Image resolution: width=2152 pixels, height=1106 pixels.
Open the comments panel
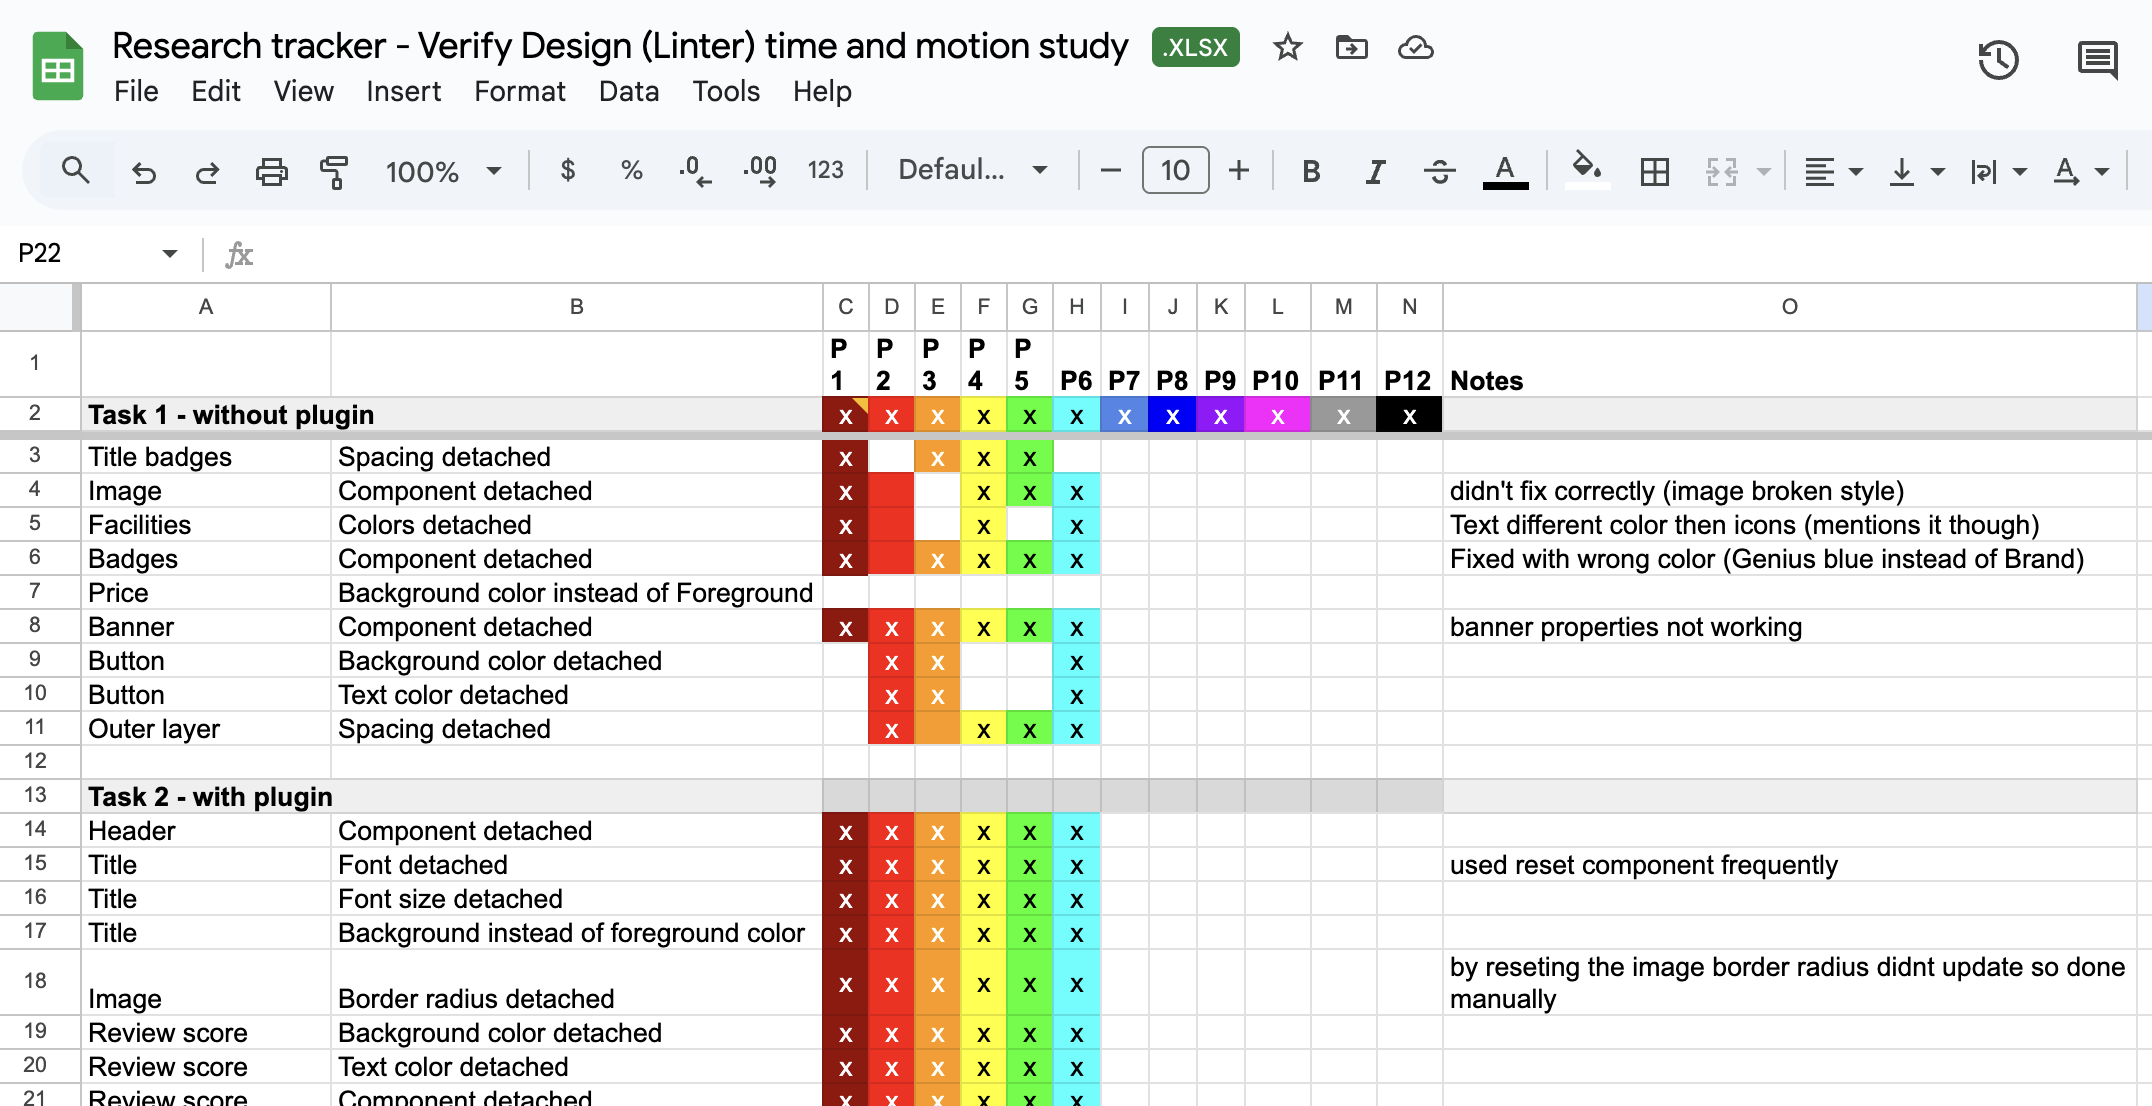pyautogui.click(x=2096, y=62)
